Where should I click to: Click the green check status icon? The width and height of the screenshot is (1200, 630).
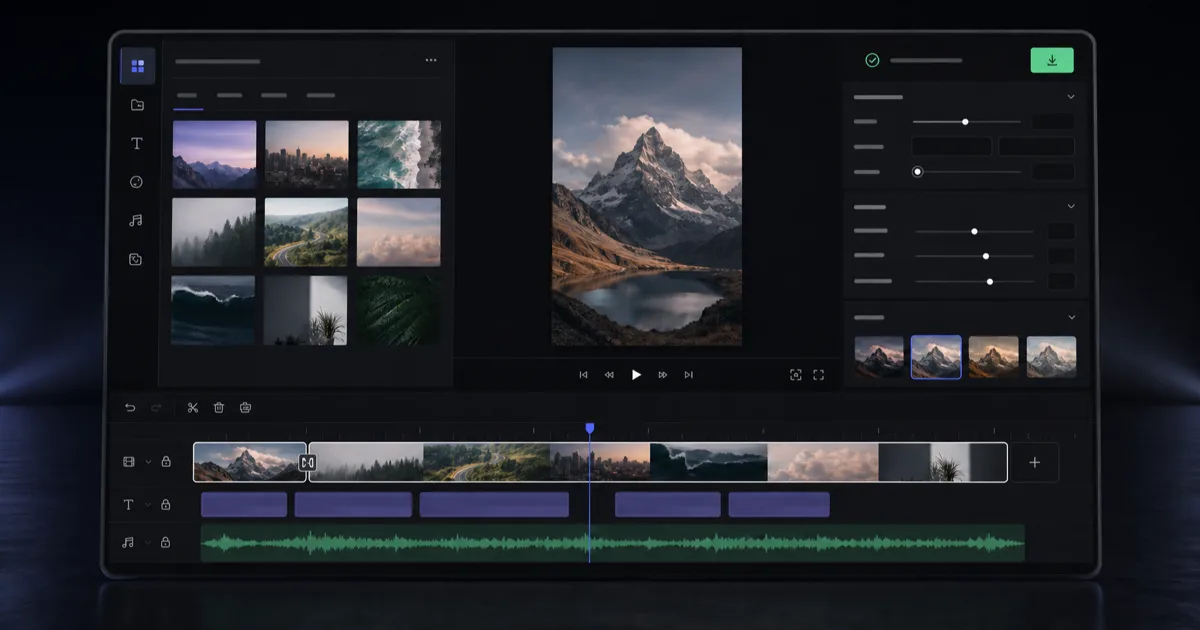coord(872,60)
